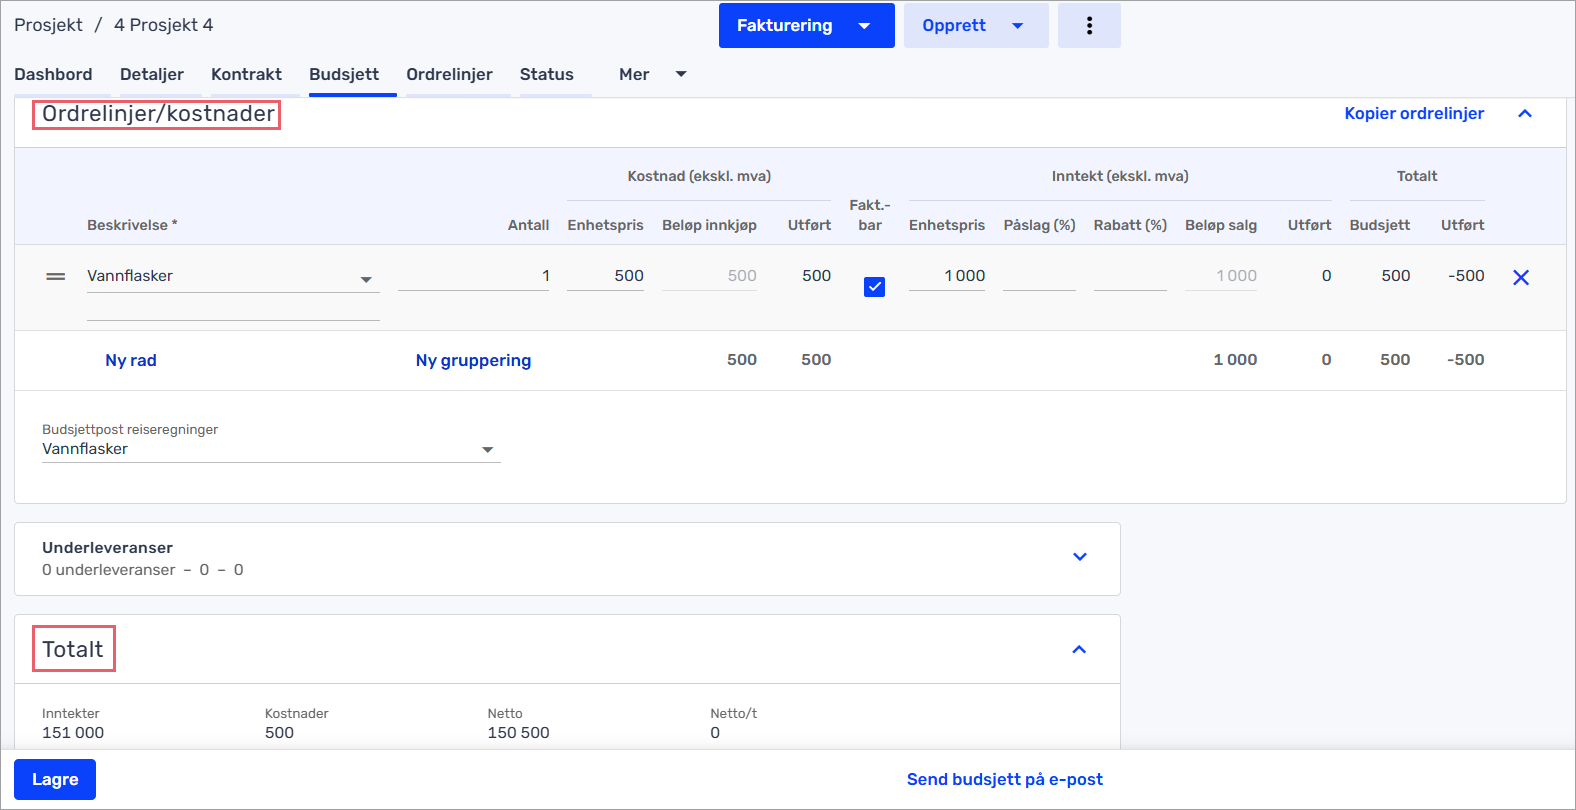Click Send budsjett på e-post link
Screen dimensions: 1576x810
(x=1005, y=779)
